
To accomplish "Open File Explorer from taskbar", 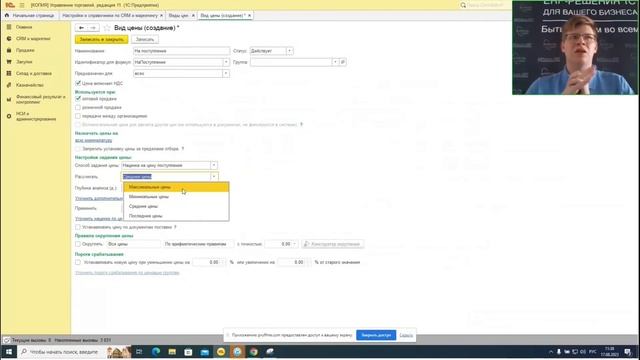I will 172,351.
